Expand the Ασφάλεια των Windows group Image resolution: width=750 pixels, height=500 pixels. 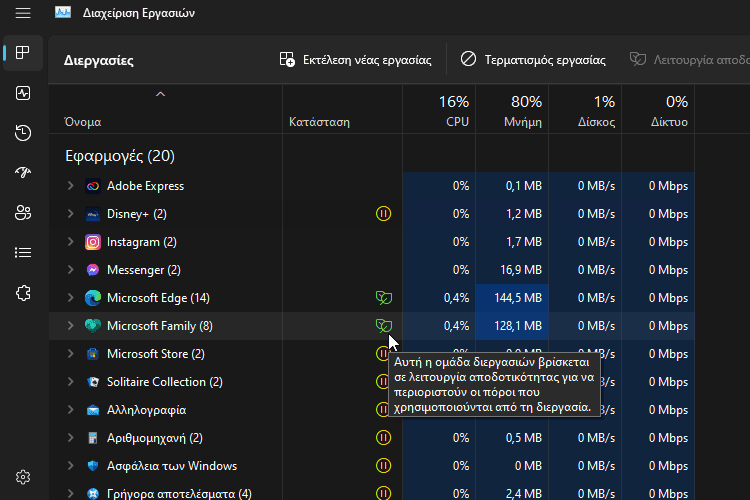(x=70, y=466)
